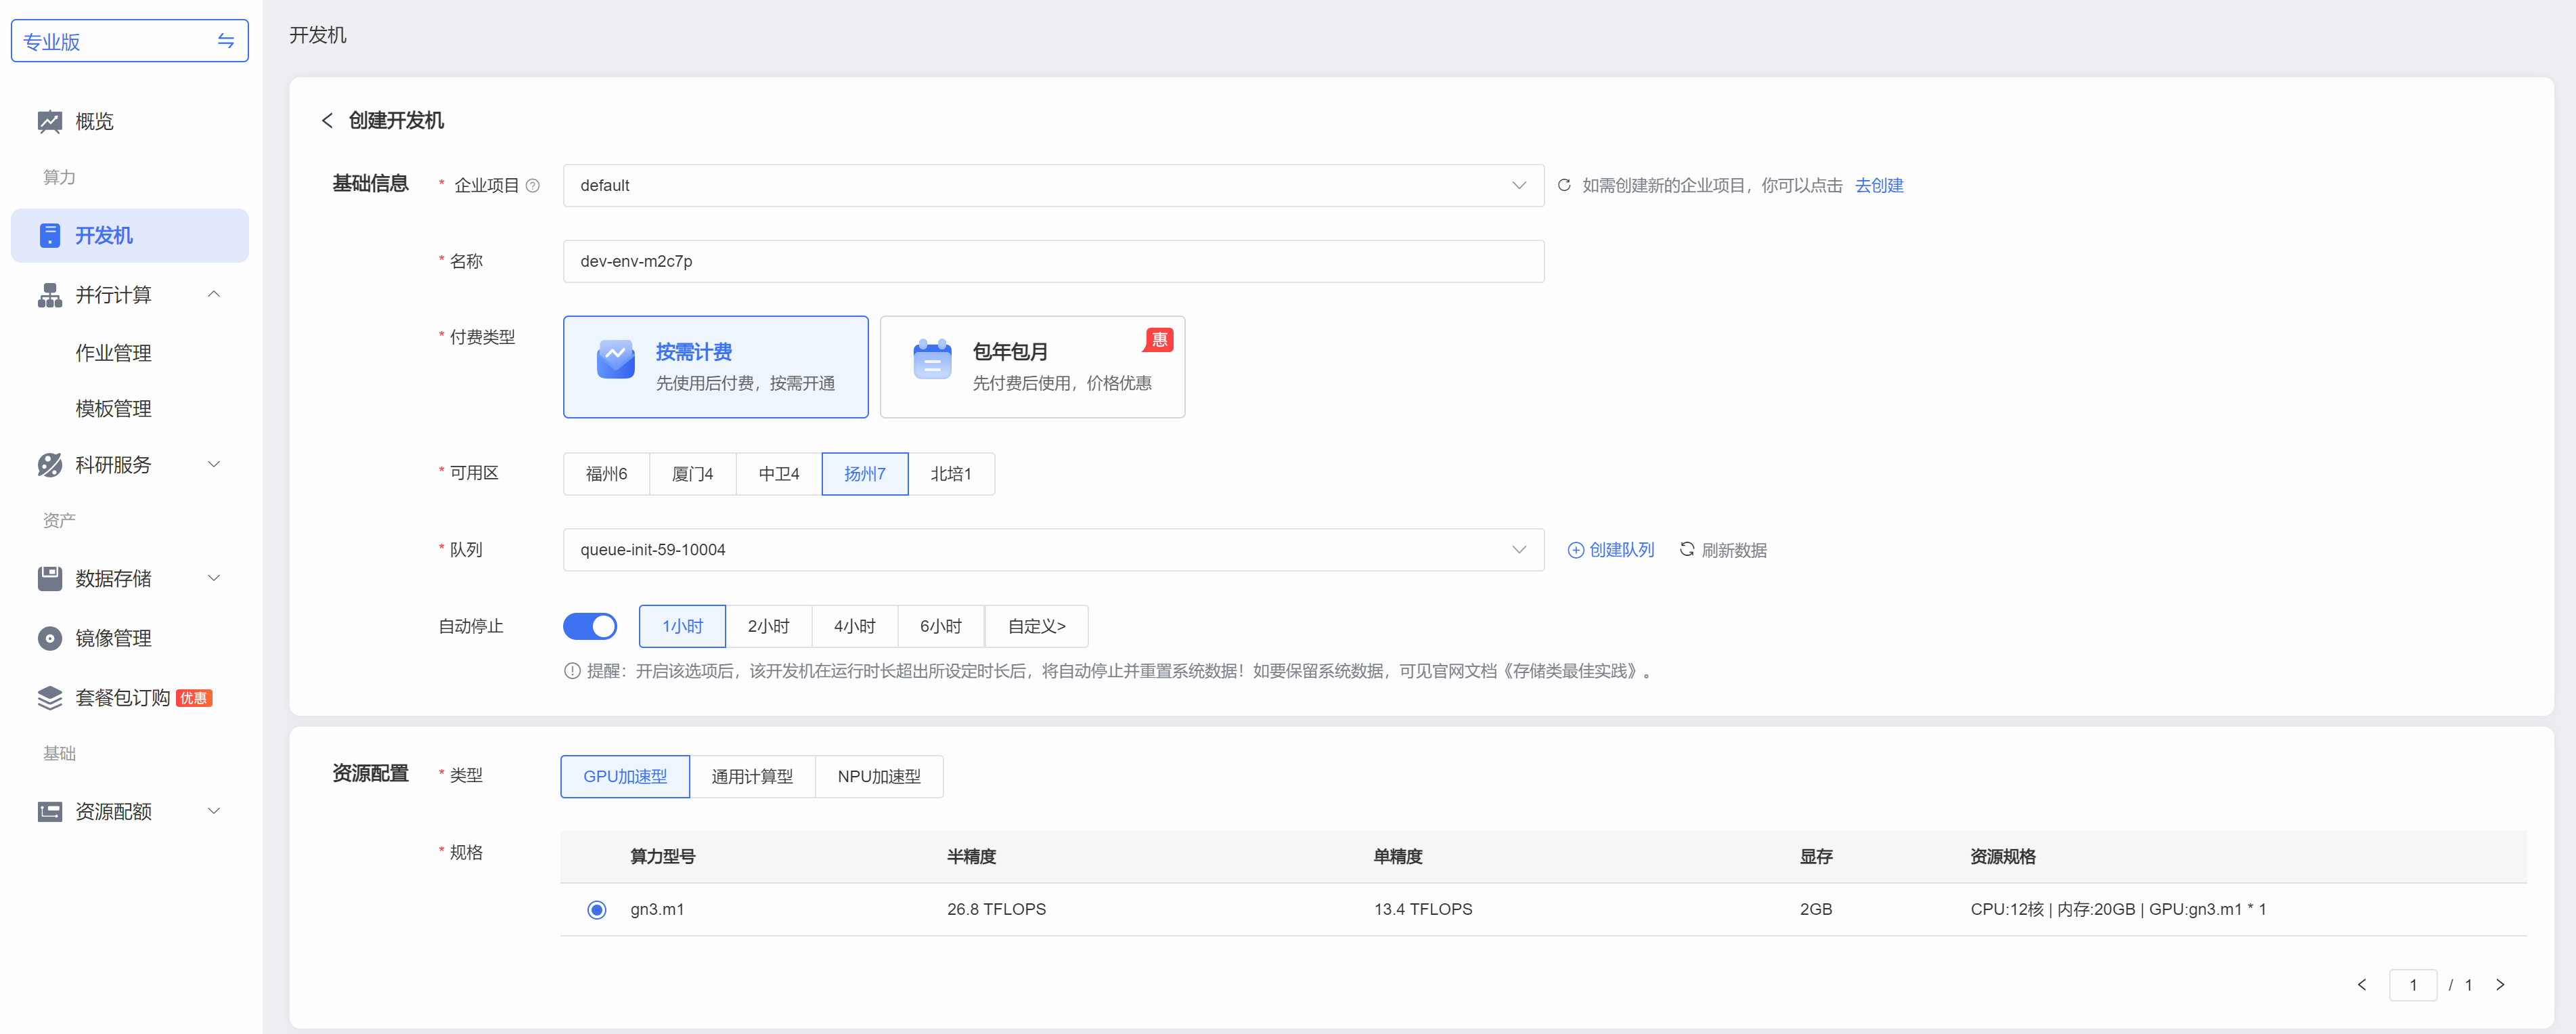Screen dimensions: 2576x1034
Task: Select the gn3.m1 radio button
Action: pos(597,910)
